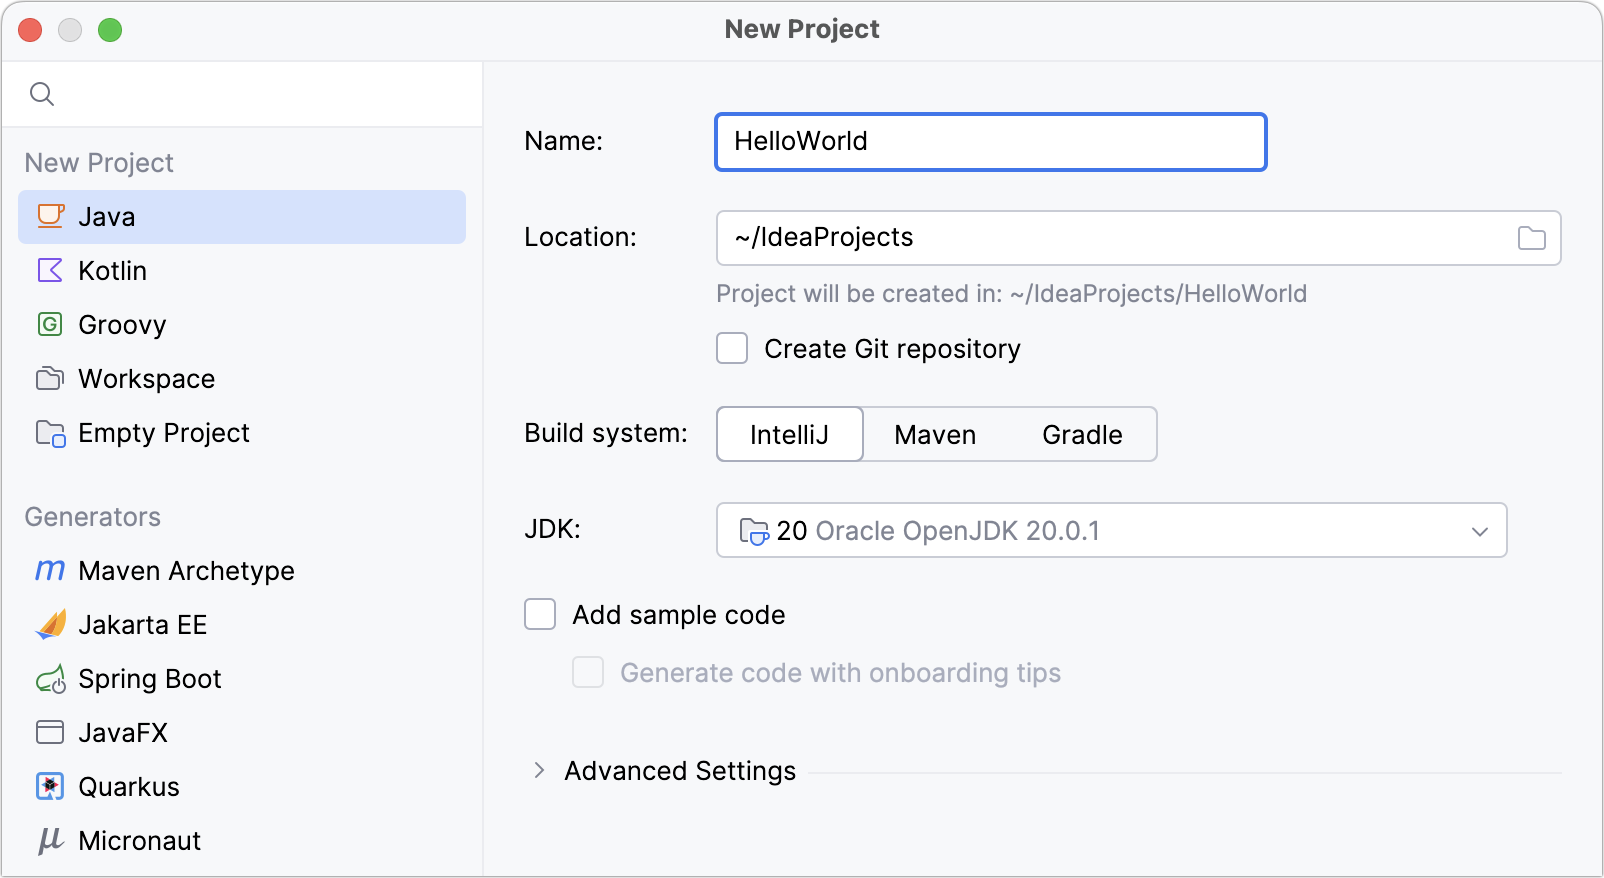1604x878 pixels.
Task: Click the Groovy G icon
Action: 50,324
